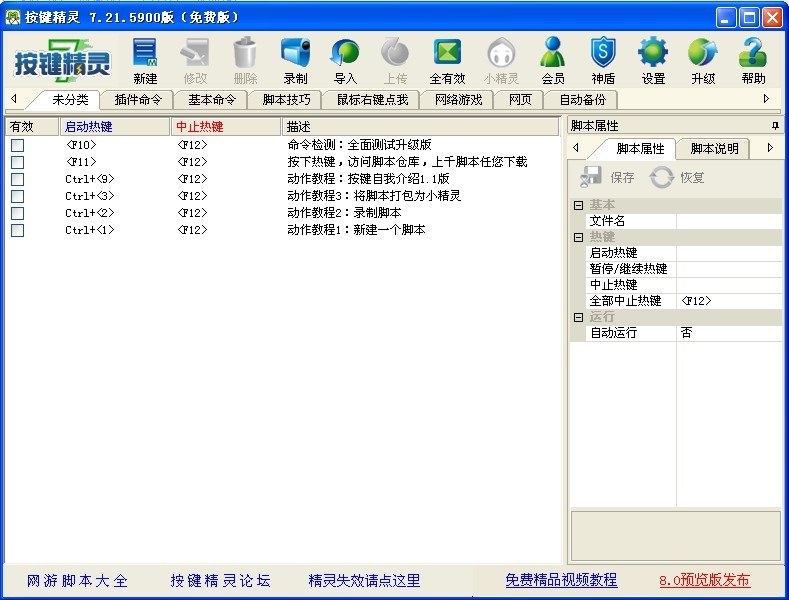Viewport: 789px width, 600px height.
Task: Click the 全部中止热键 value <F12>
Action: 729,301
